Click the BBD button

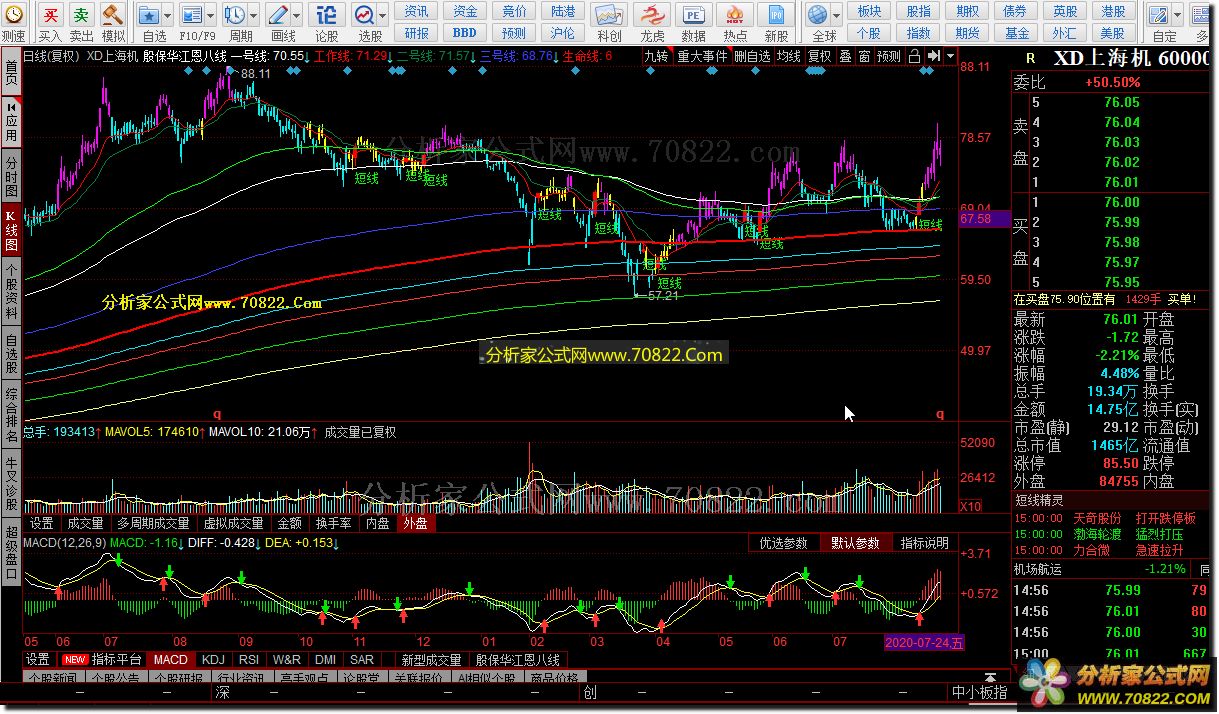[x=465, y=33]
